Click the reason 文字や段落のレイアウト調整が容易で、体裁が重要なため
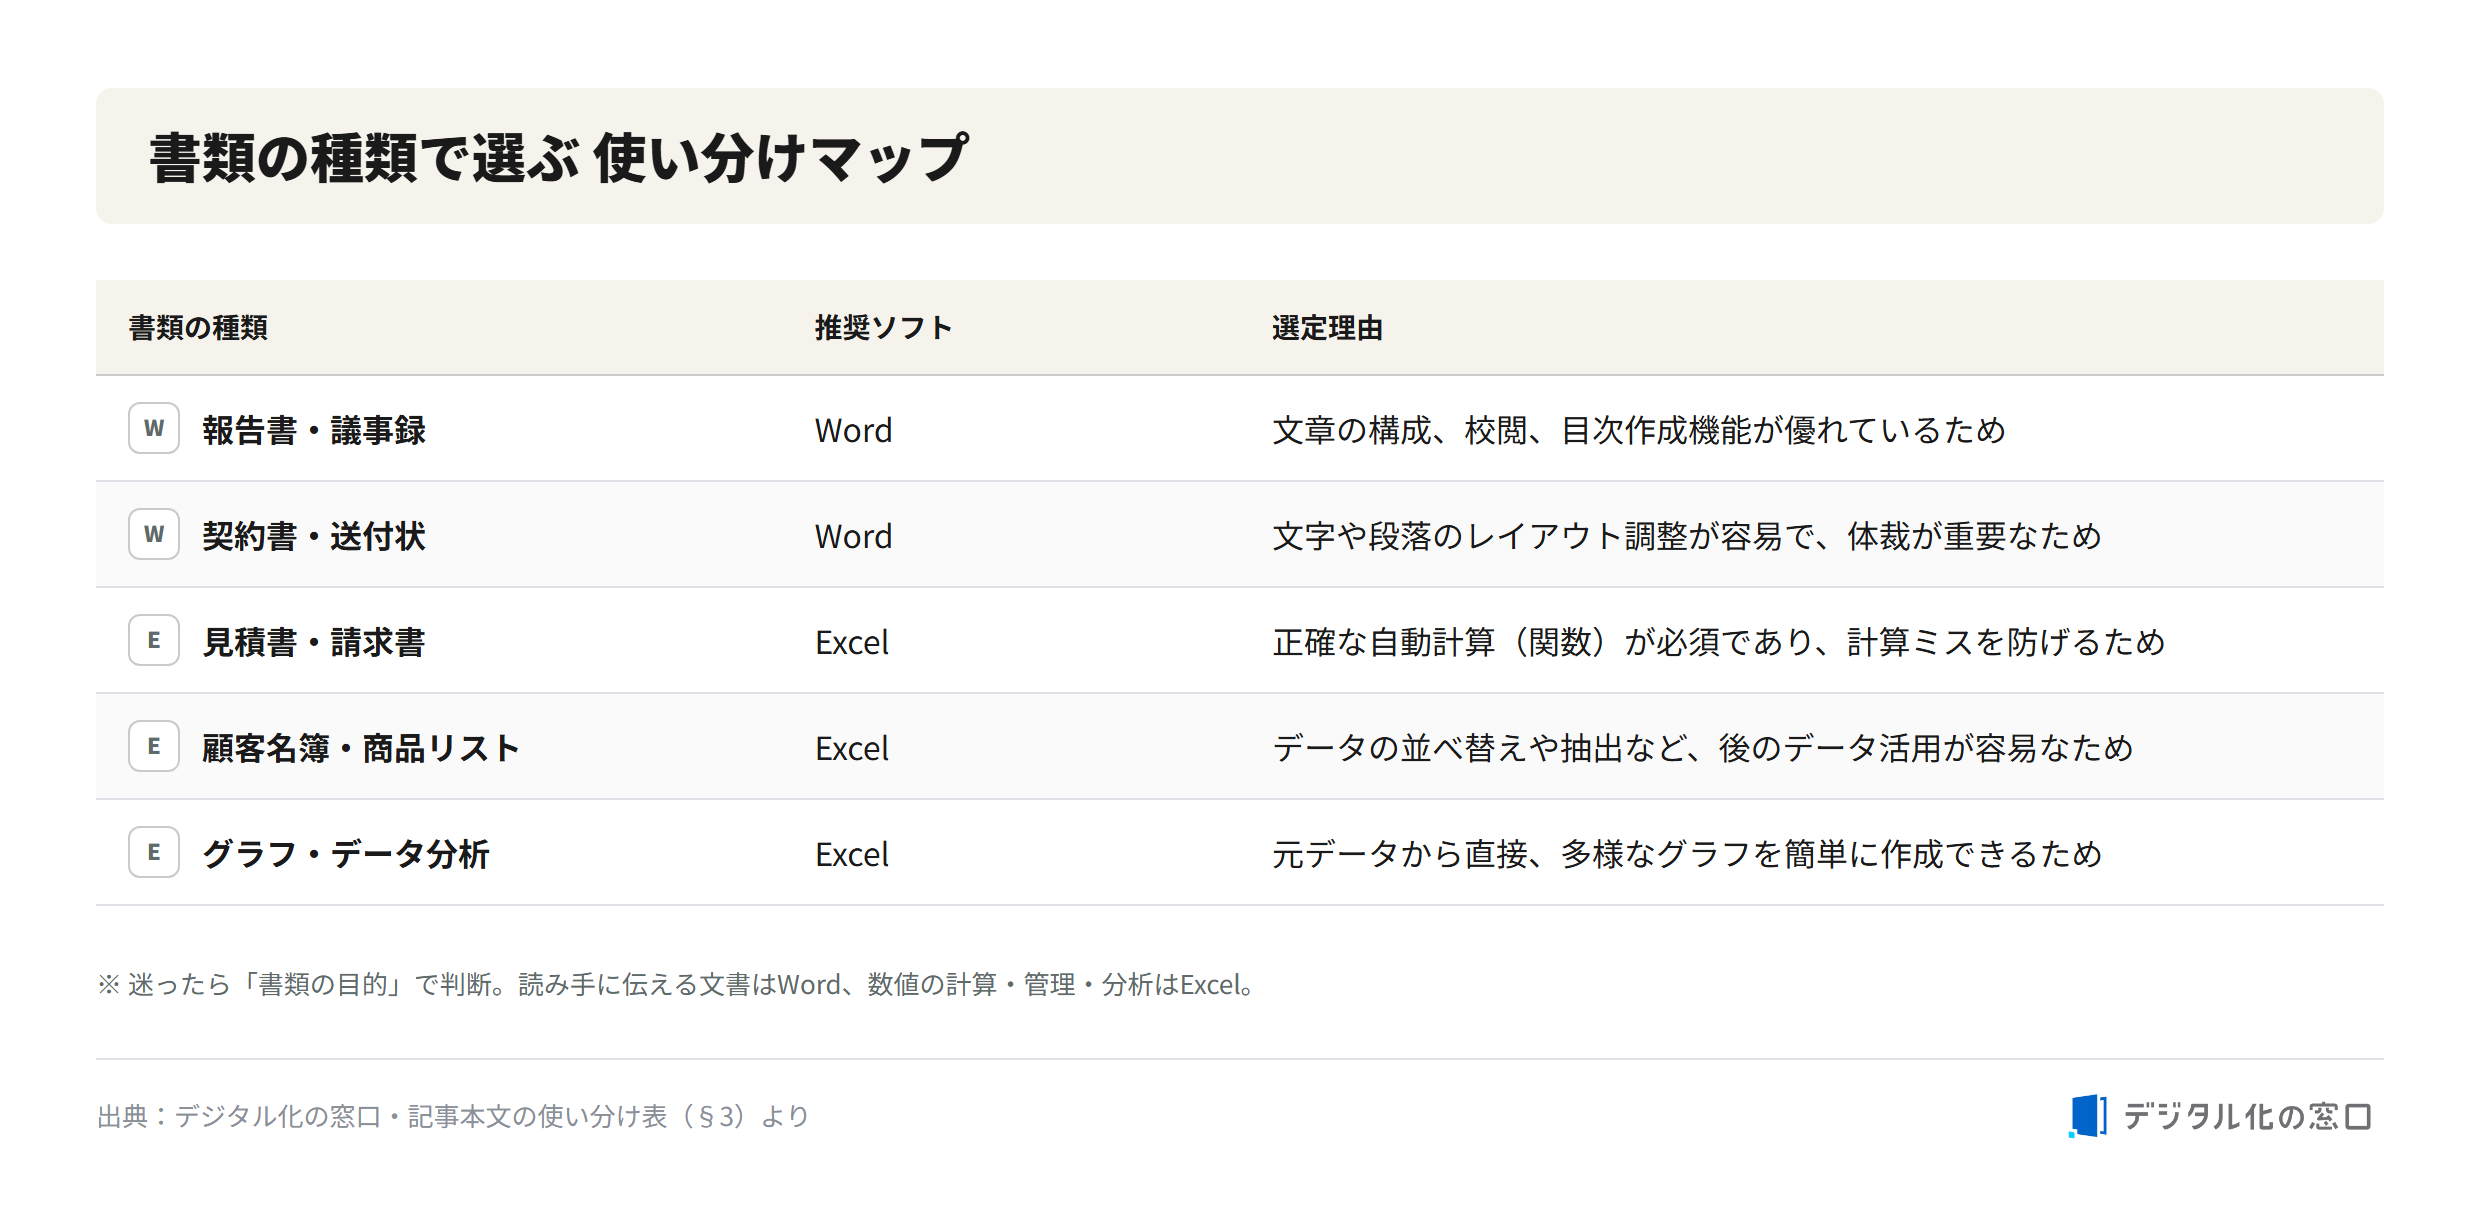 (x=1687, y=536)
